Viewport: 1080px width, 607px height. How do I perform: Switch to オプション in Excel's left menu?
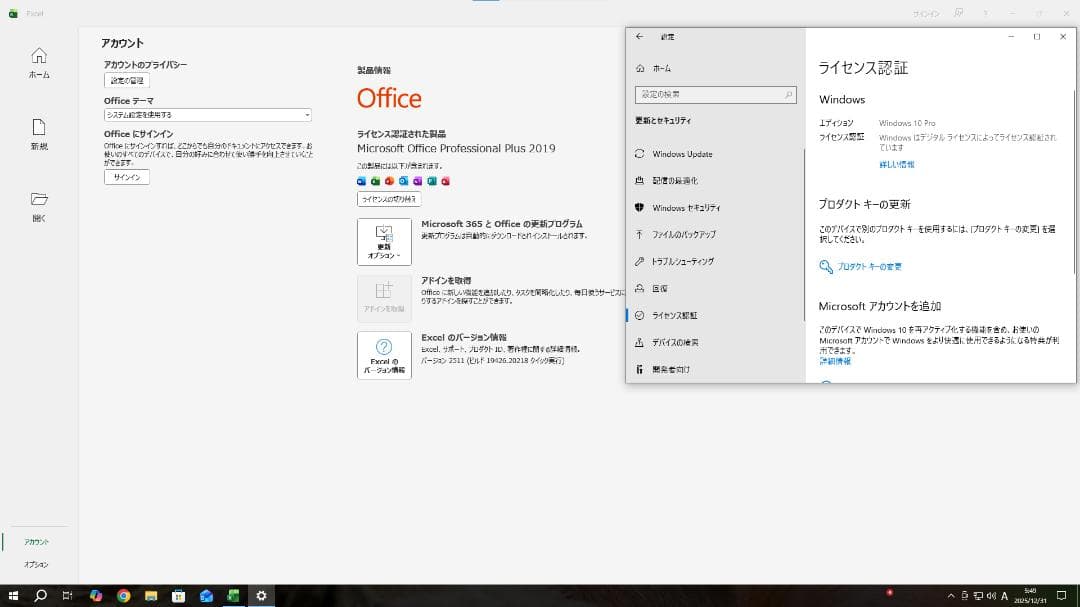tap(37, 563)
